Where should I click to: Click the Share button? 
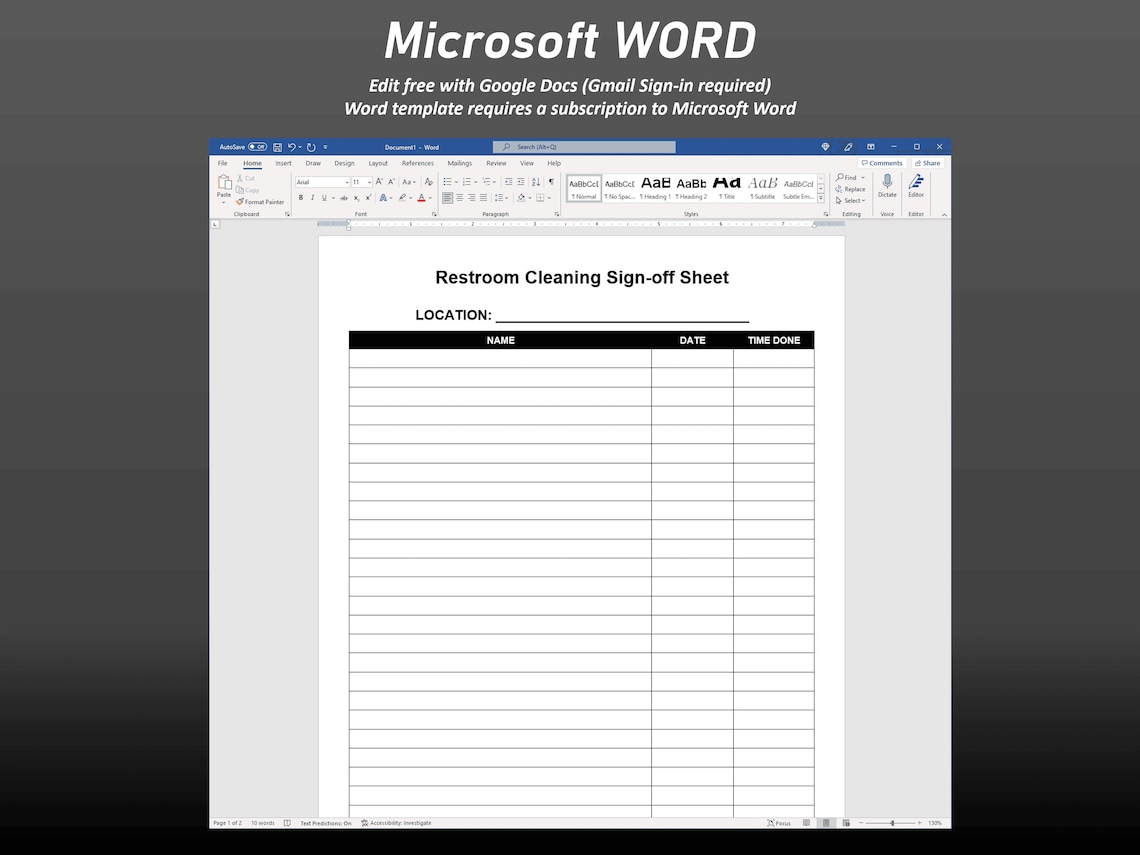[928, 163]
